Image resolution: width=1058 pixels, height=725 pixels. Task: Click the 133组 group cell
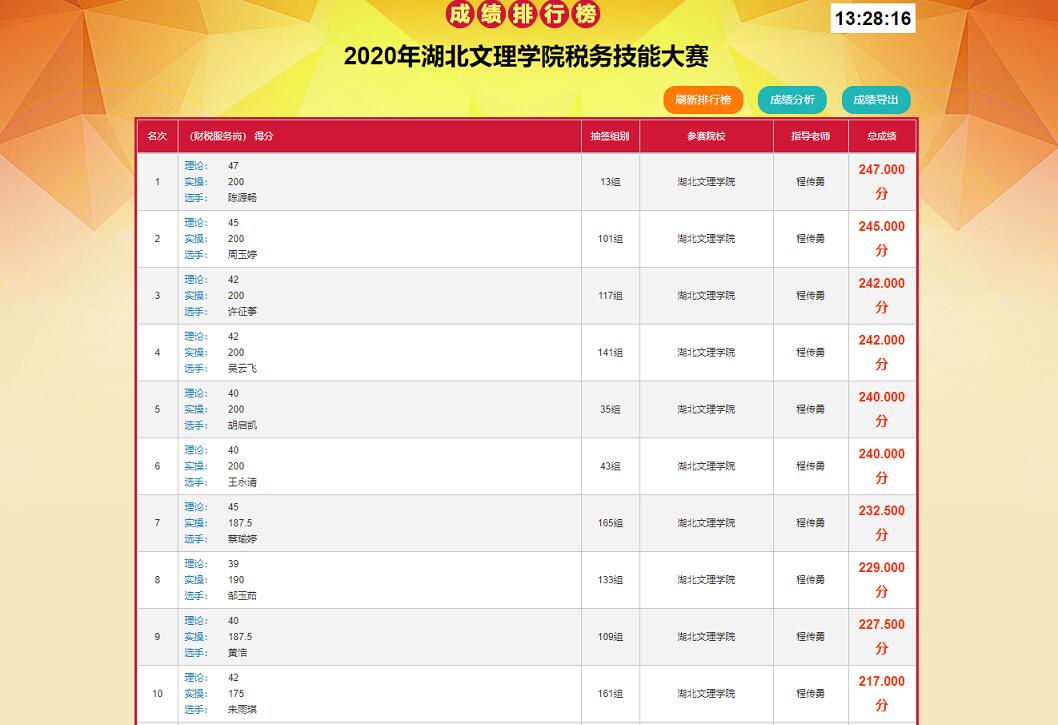pos(610,580)
